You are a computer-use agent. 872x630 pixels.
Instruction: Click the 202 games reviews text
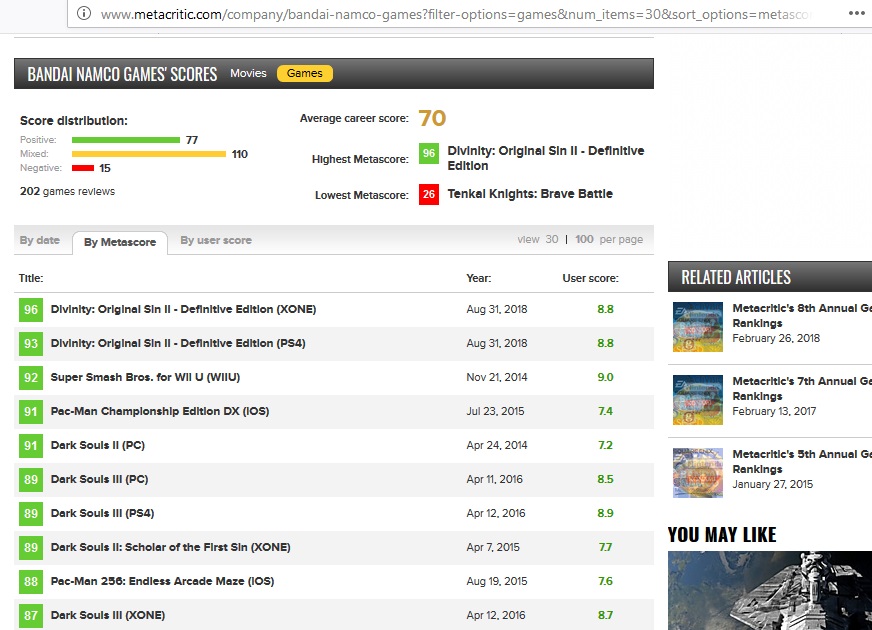coord(67,191)
